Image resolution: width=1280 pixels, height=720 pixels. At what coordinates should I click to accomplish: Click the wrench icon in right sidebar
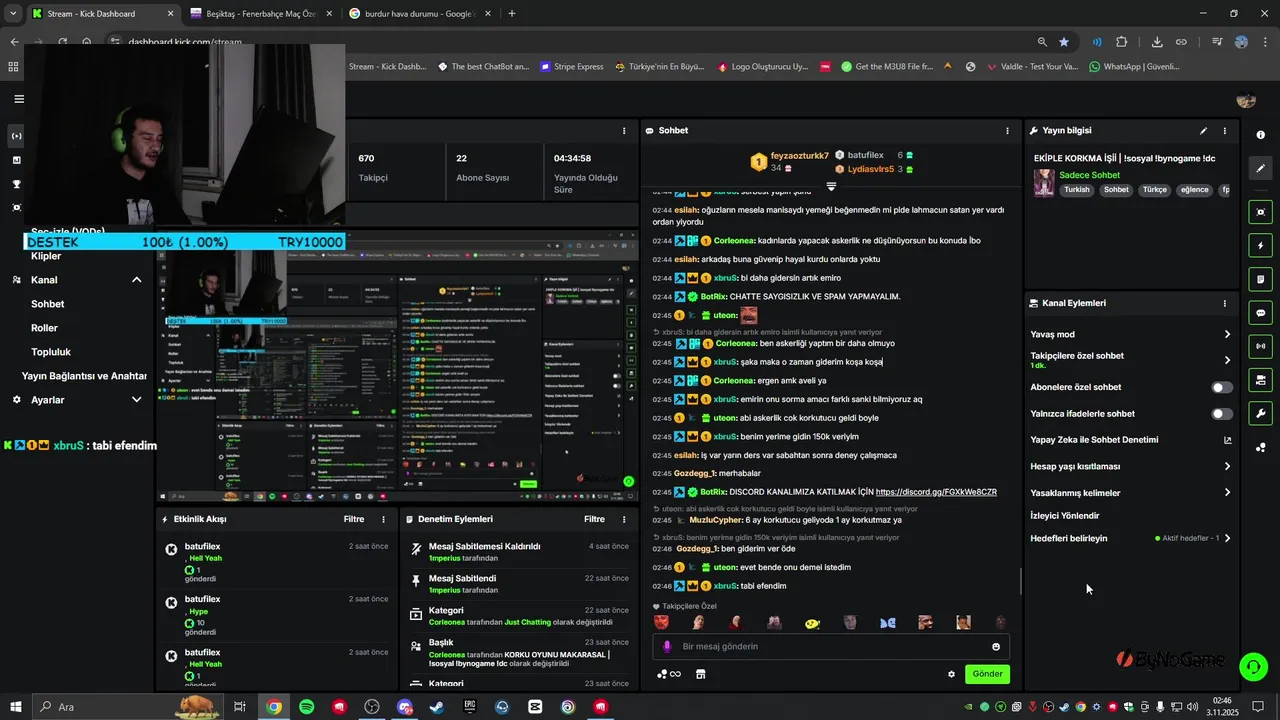tap(1261, 413)
